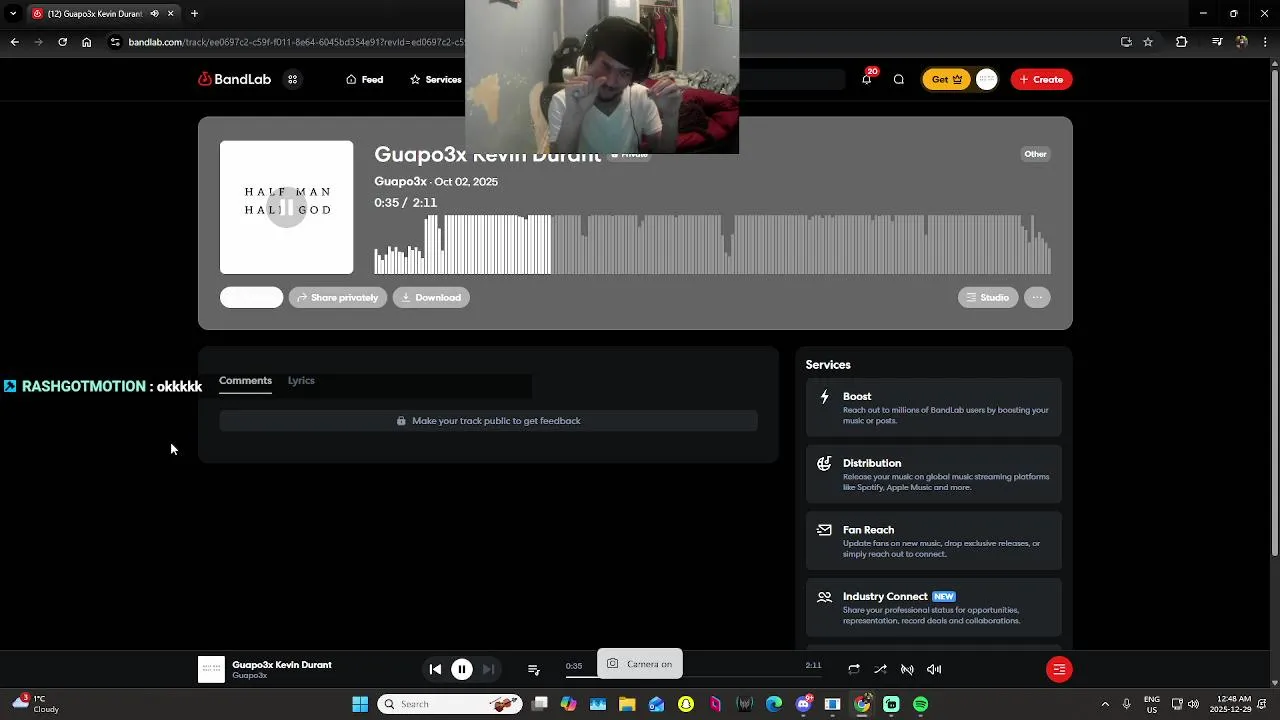Skip to previous track in player bar
The image size is (1280, 720).
coord(435,669)
